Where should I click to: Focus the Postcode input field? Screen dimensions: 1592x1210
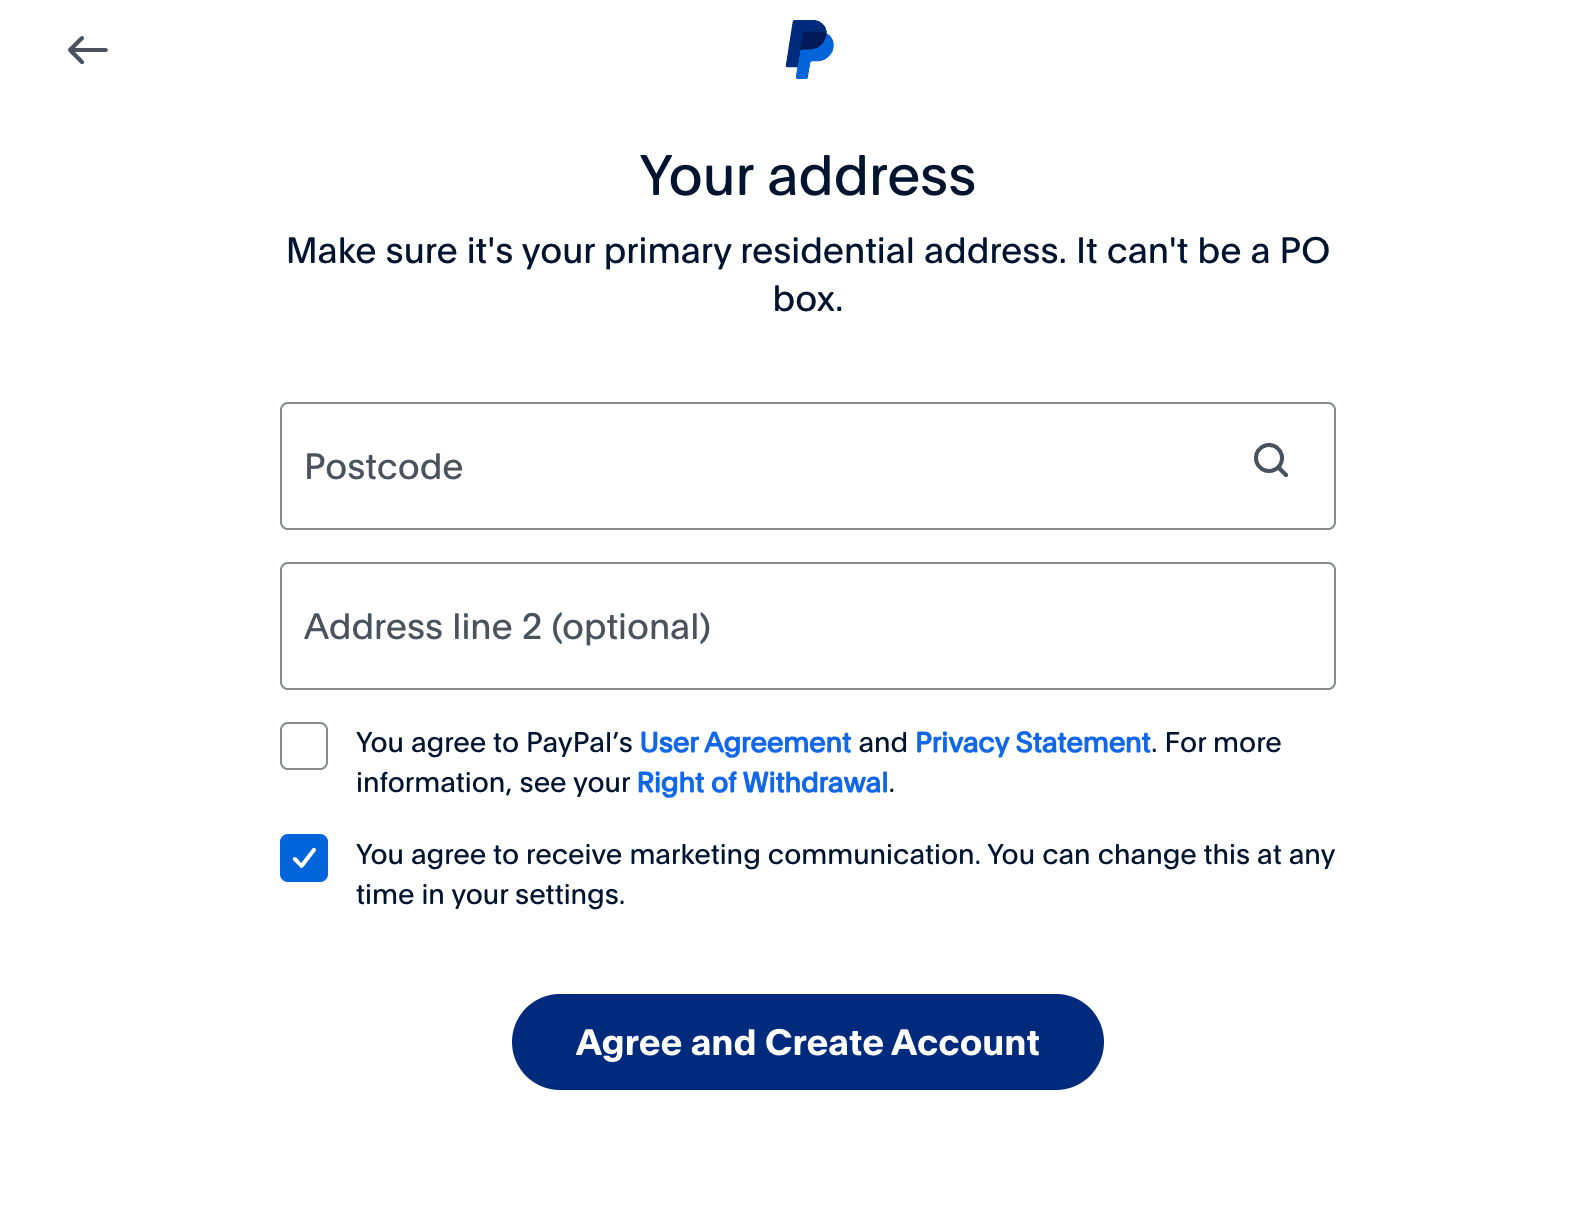760,466
